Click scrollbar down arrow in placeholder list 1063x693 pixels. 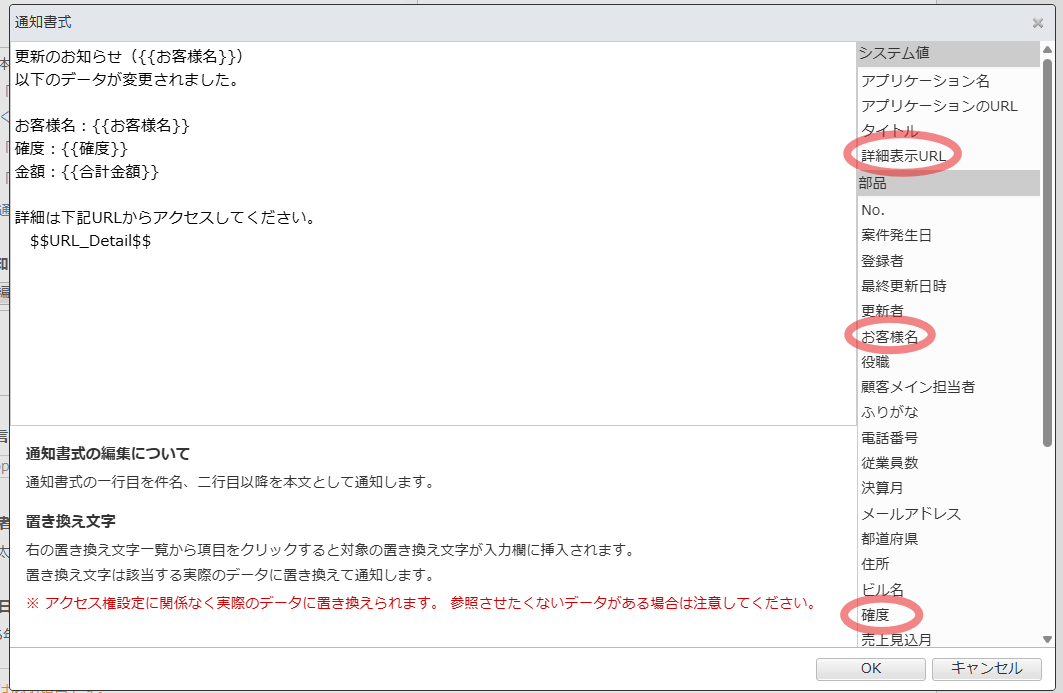pos(1047,639)
